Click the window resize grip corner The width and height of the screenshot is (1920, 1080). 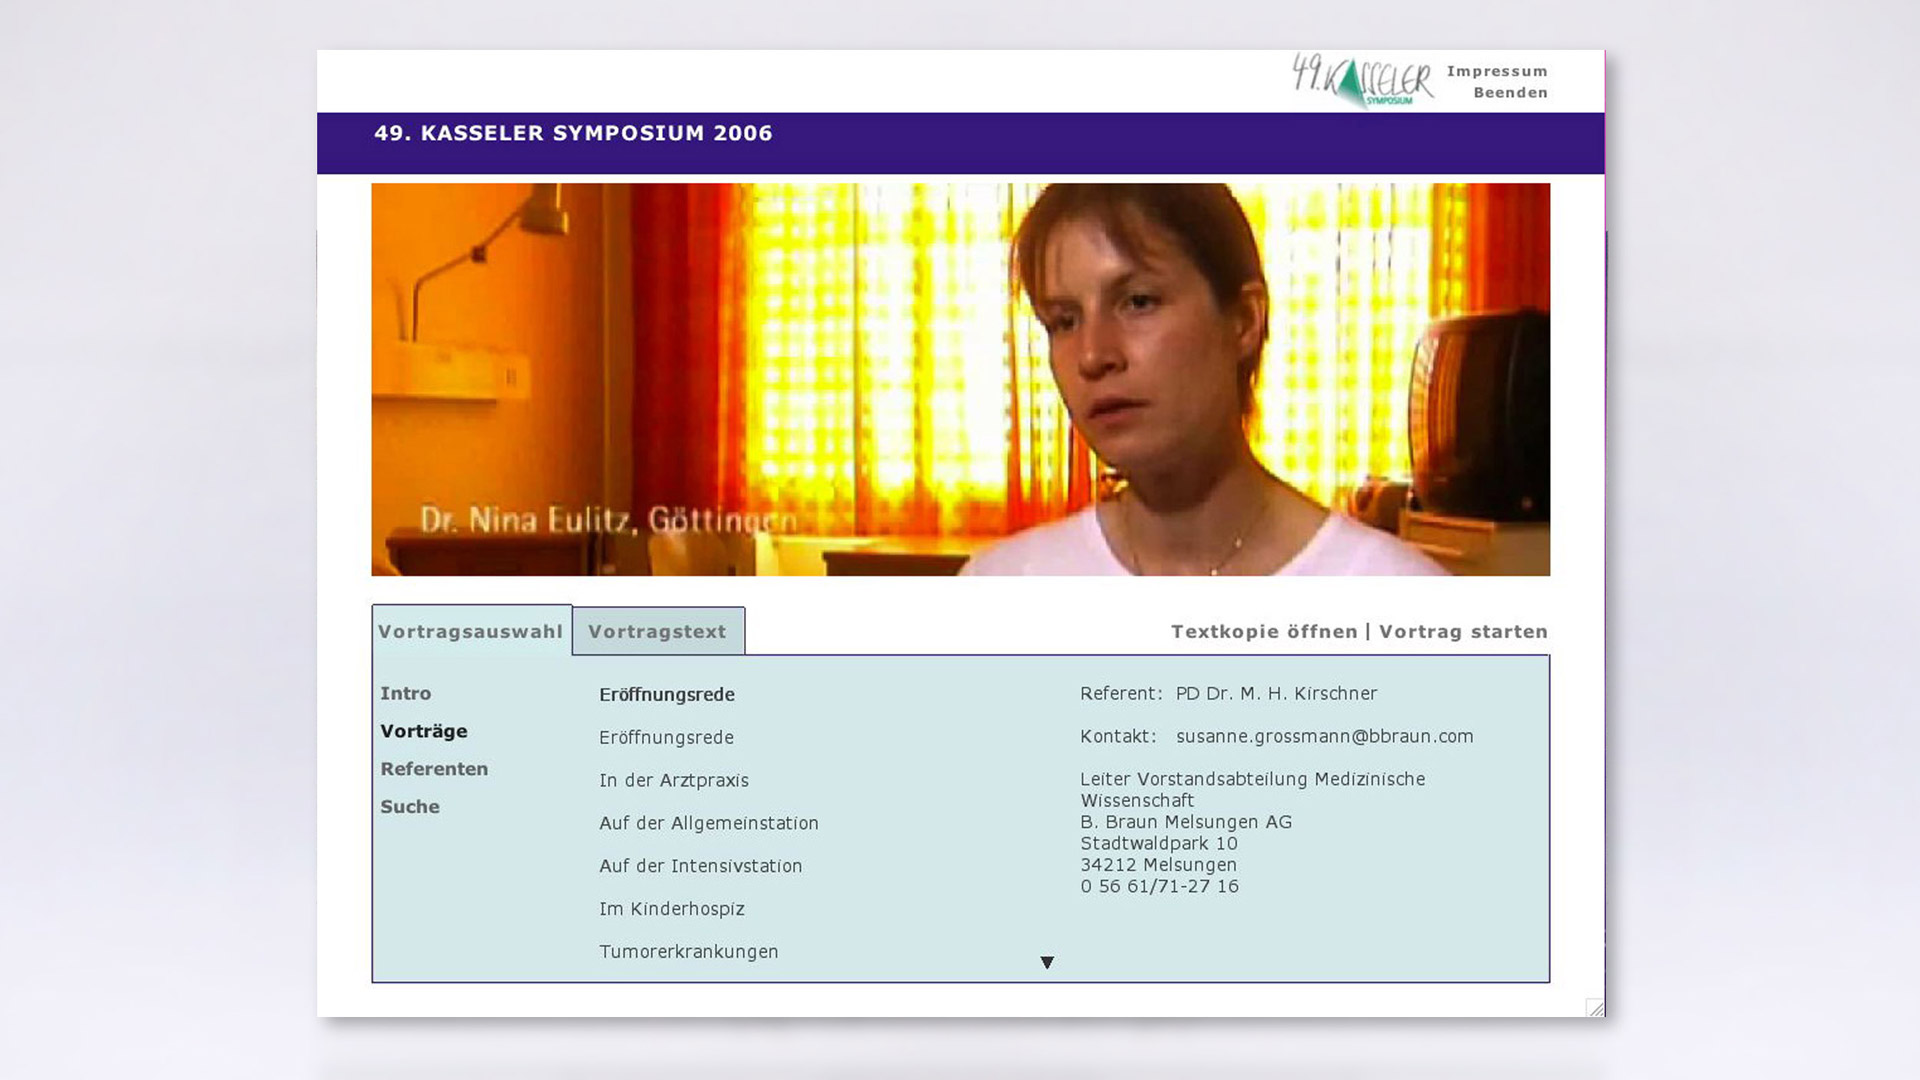tap(1595, 1008)
